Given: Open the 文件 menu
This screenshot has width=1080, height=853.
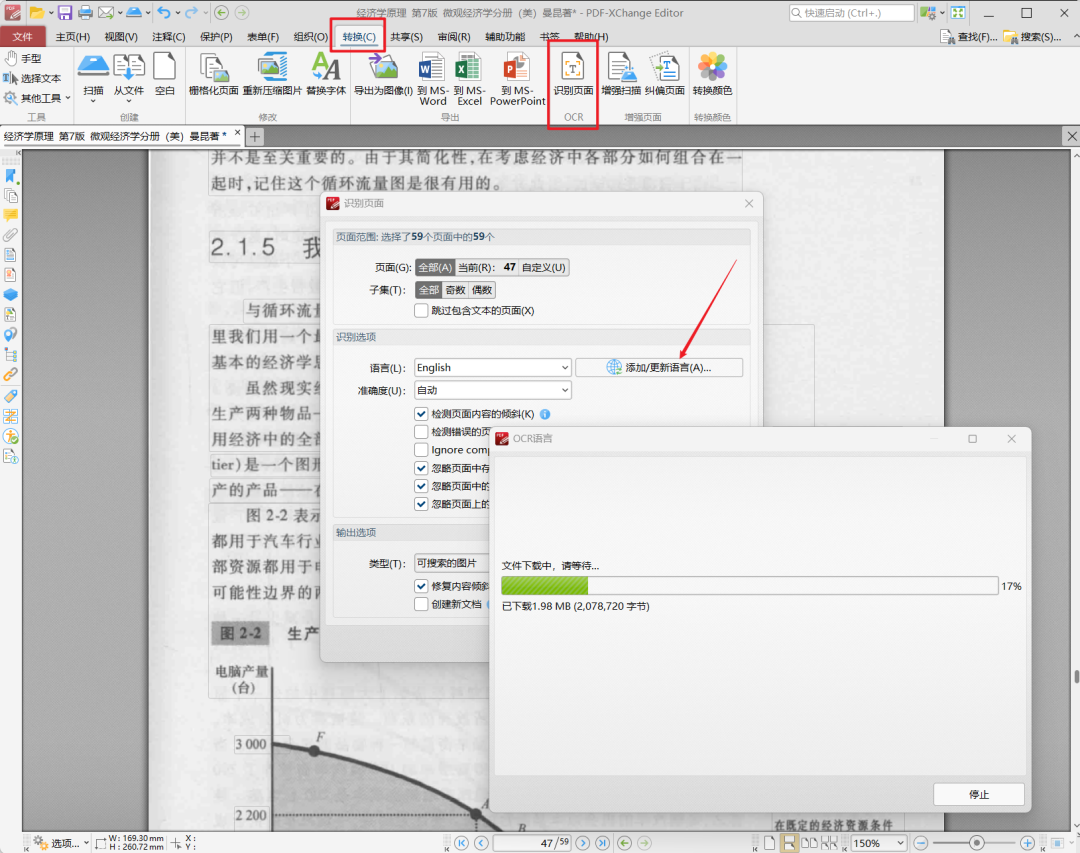Looking at the screenshot, I should click(22, 37).
